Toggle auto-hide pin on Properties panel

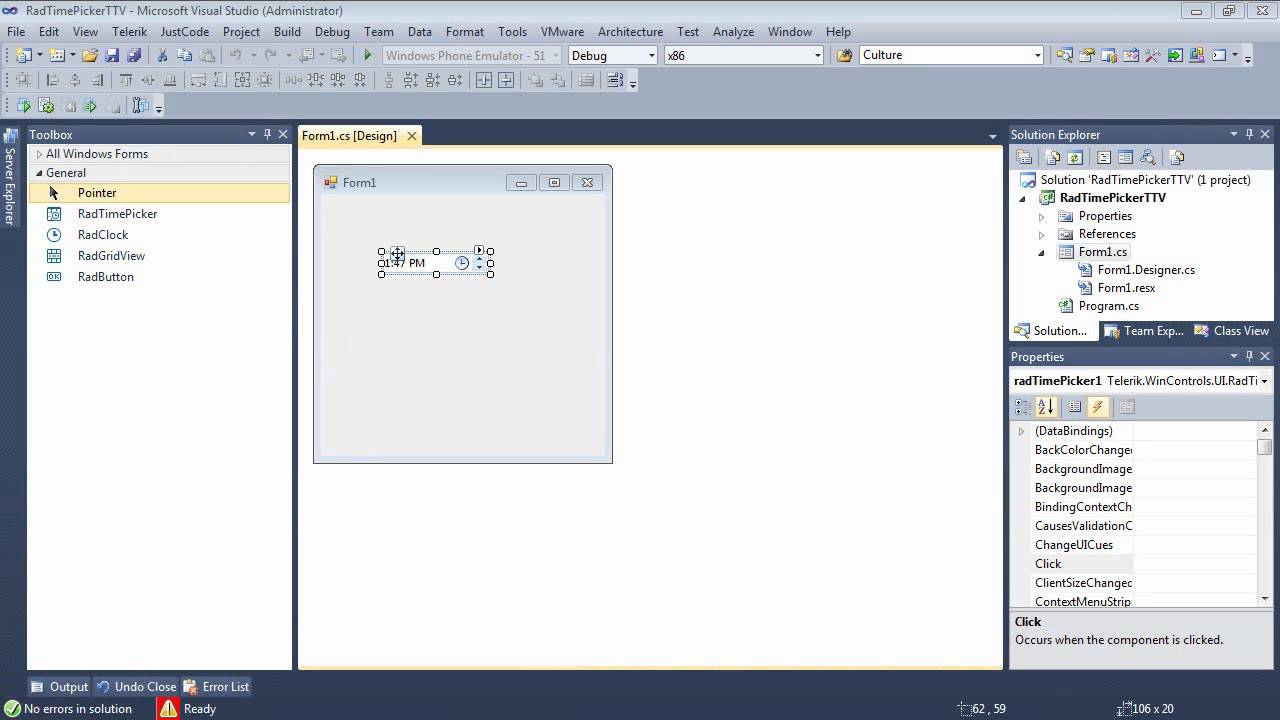[1249, 356]
